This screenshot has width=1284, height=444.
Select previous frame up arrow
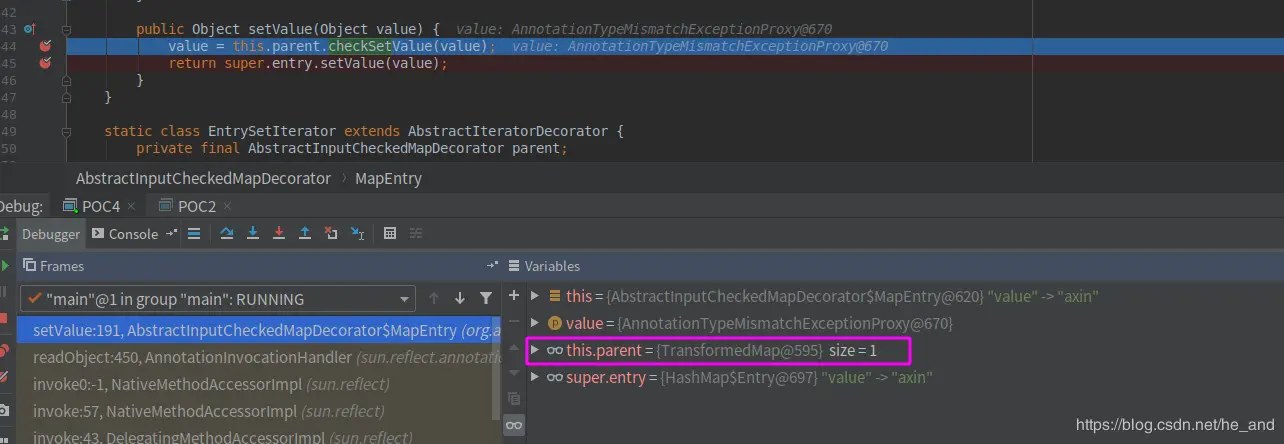pyautogui.click(x=434, y=298)
